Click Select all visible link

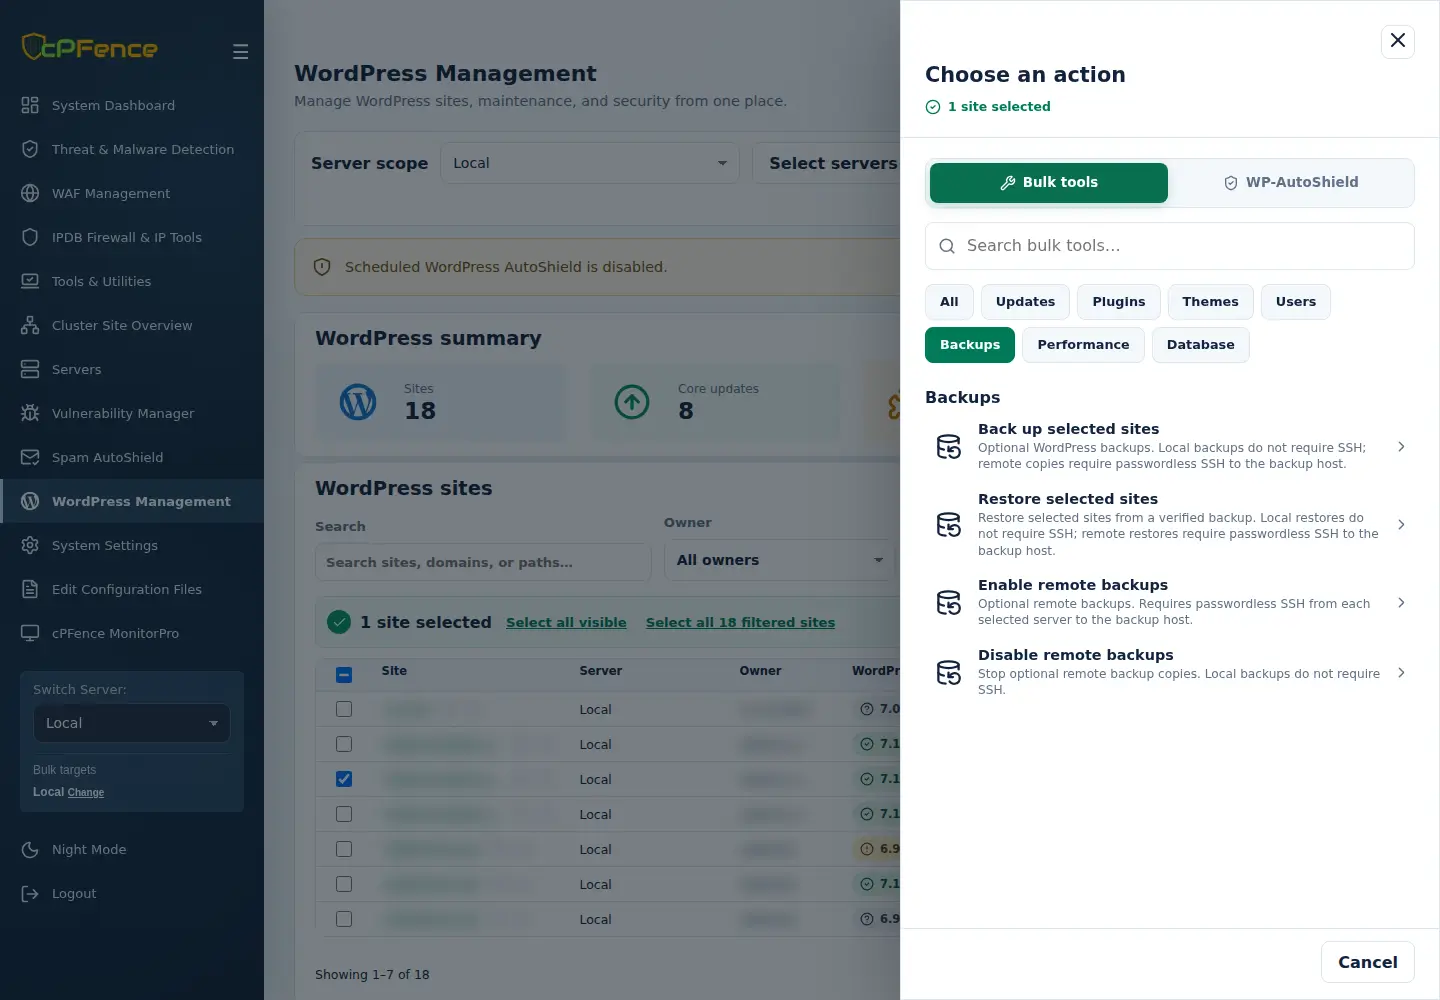tap(566, 622)
